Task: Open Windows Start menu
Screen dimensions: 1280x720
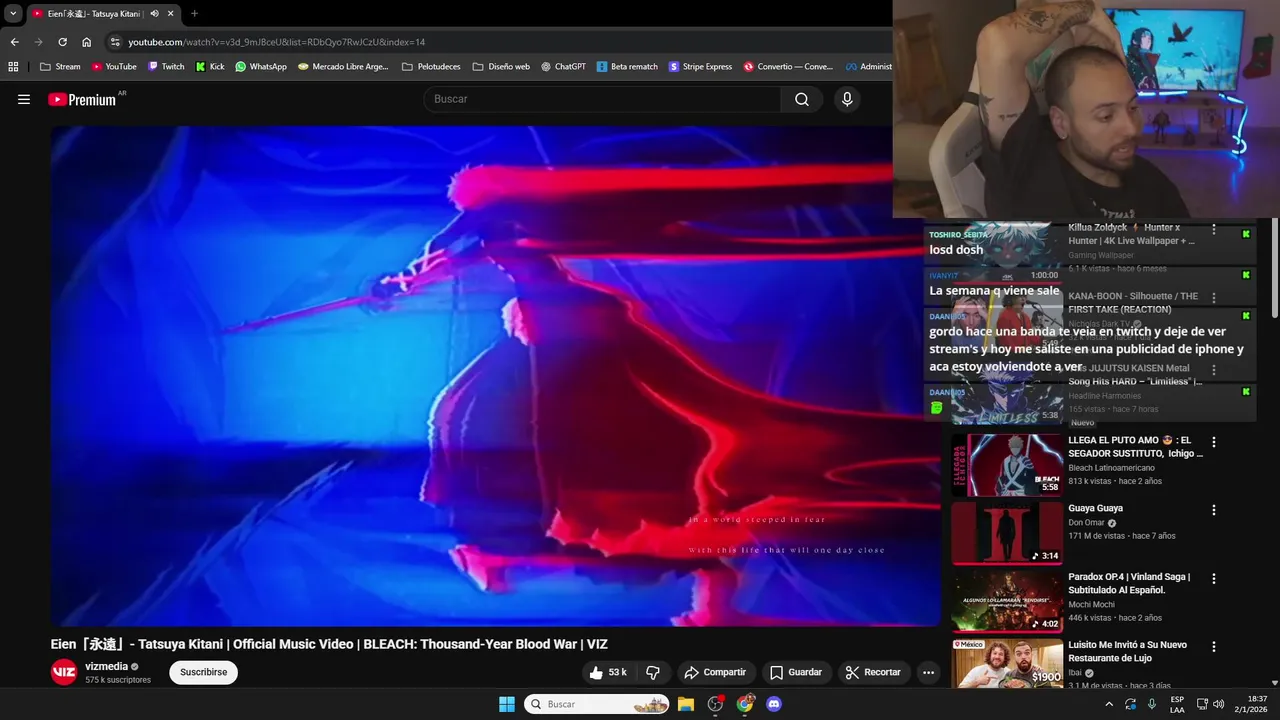Action: 507,704
